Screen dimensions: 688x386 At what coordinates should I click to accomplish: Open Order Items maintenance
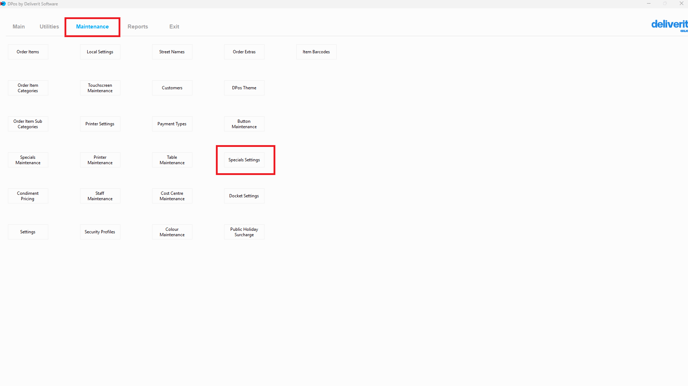pyautogui.click(x=28, y=52)
